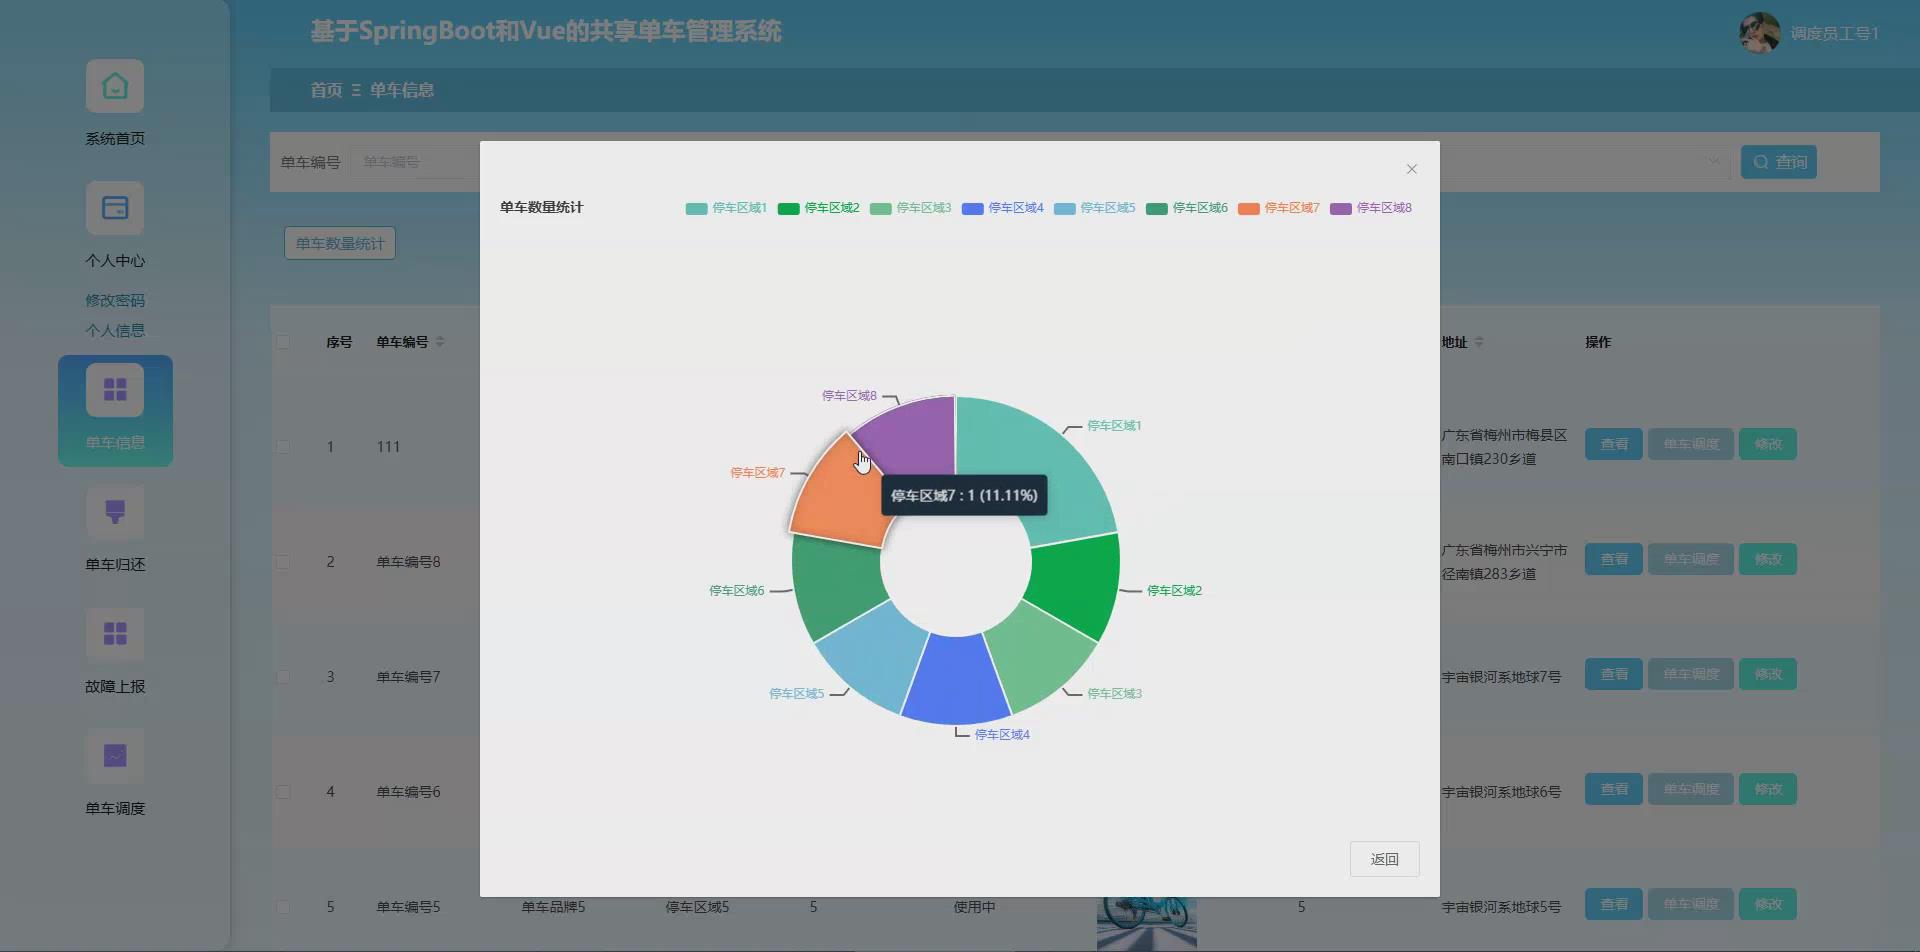This screenshot has height=952, width=1920.
Task: Select the 系统首页 home icon in sidebar
Action: tap(115, 86)
